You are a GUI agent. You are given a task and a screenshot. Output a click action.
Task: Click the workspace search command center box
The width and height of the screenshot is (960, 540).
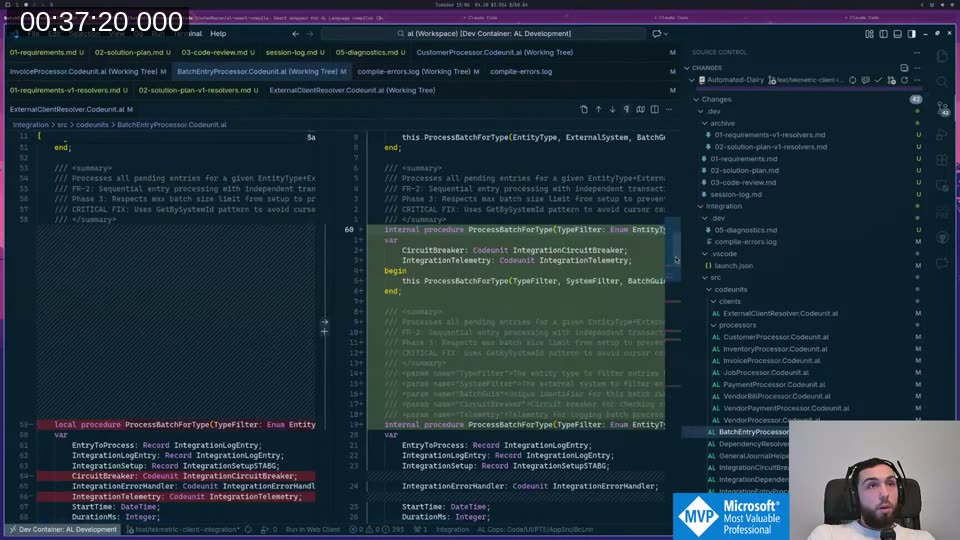click(x=484, y=34)
